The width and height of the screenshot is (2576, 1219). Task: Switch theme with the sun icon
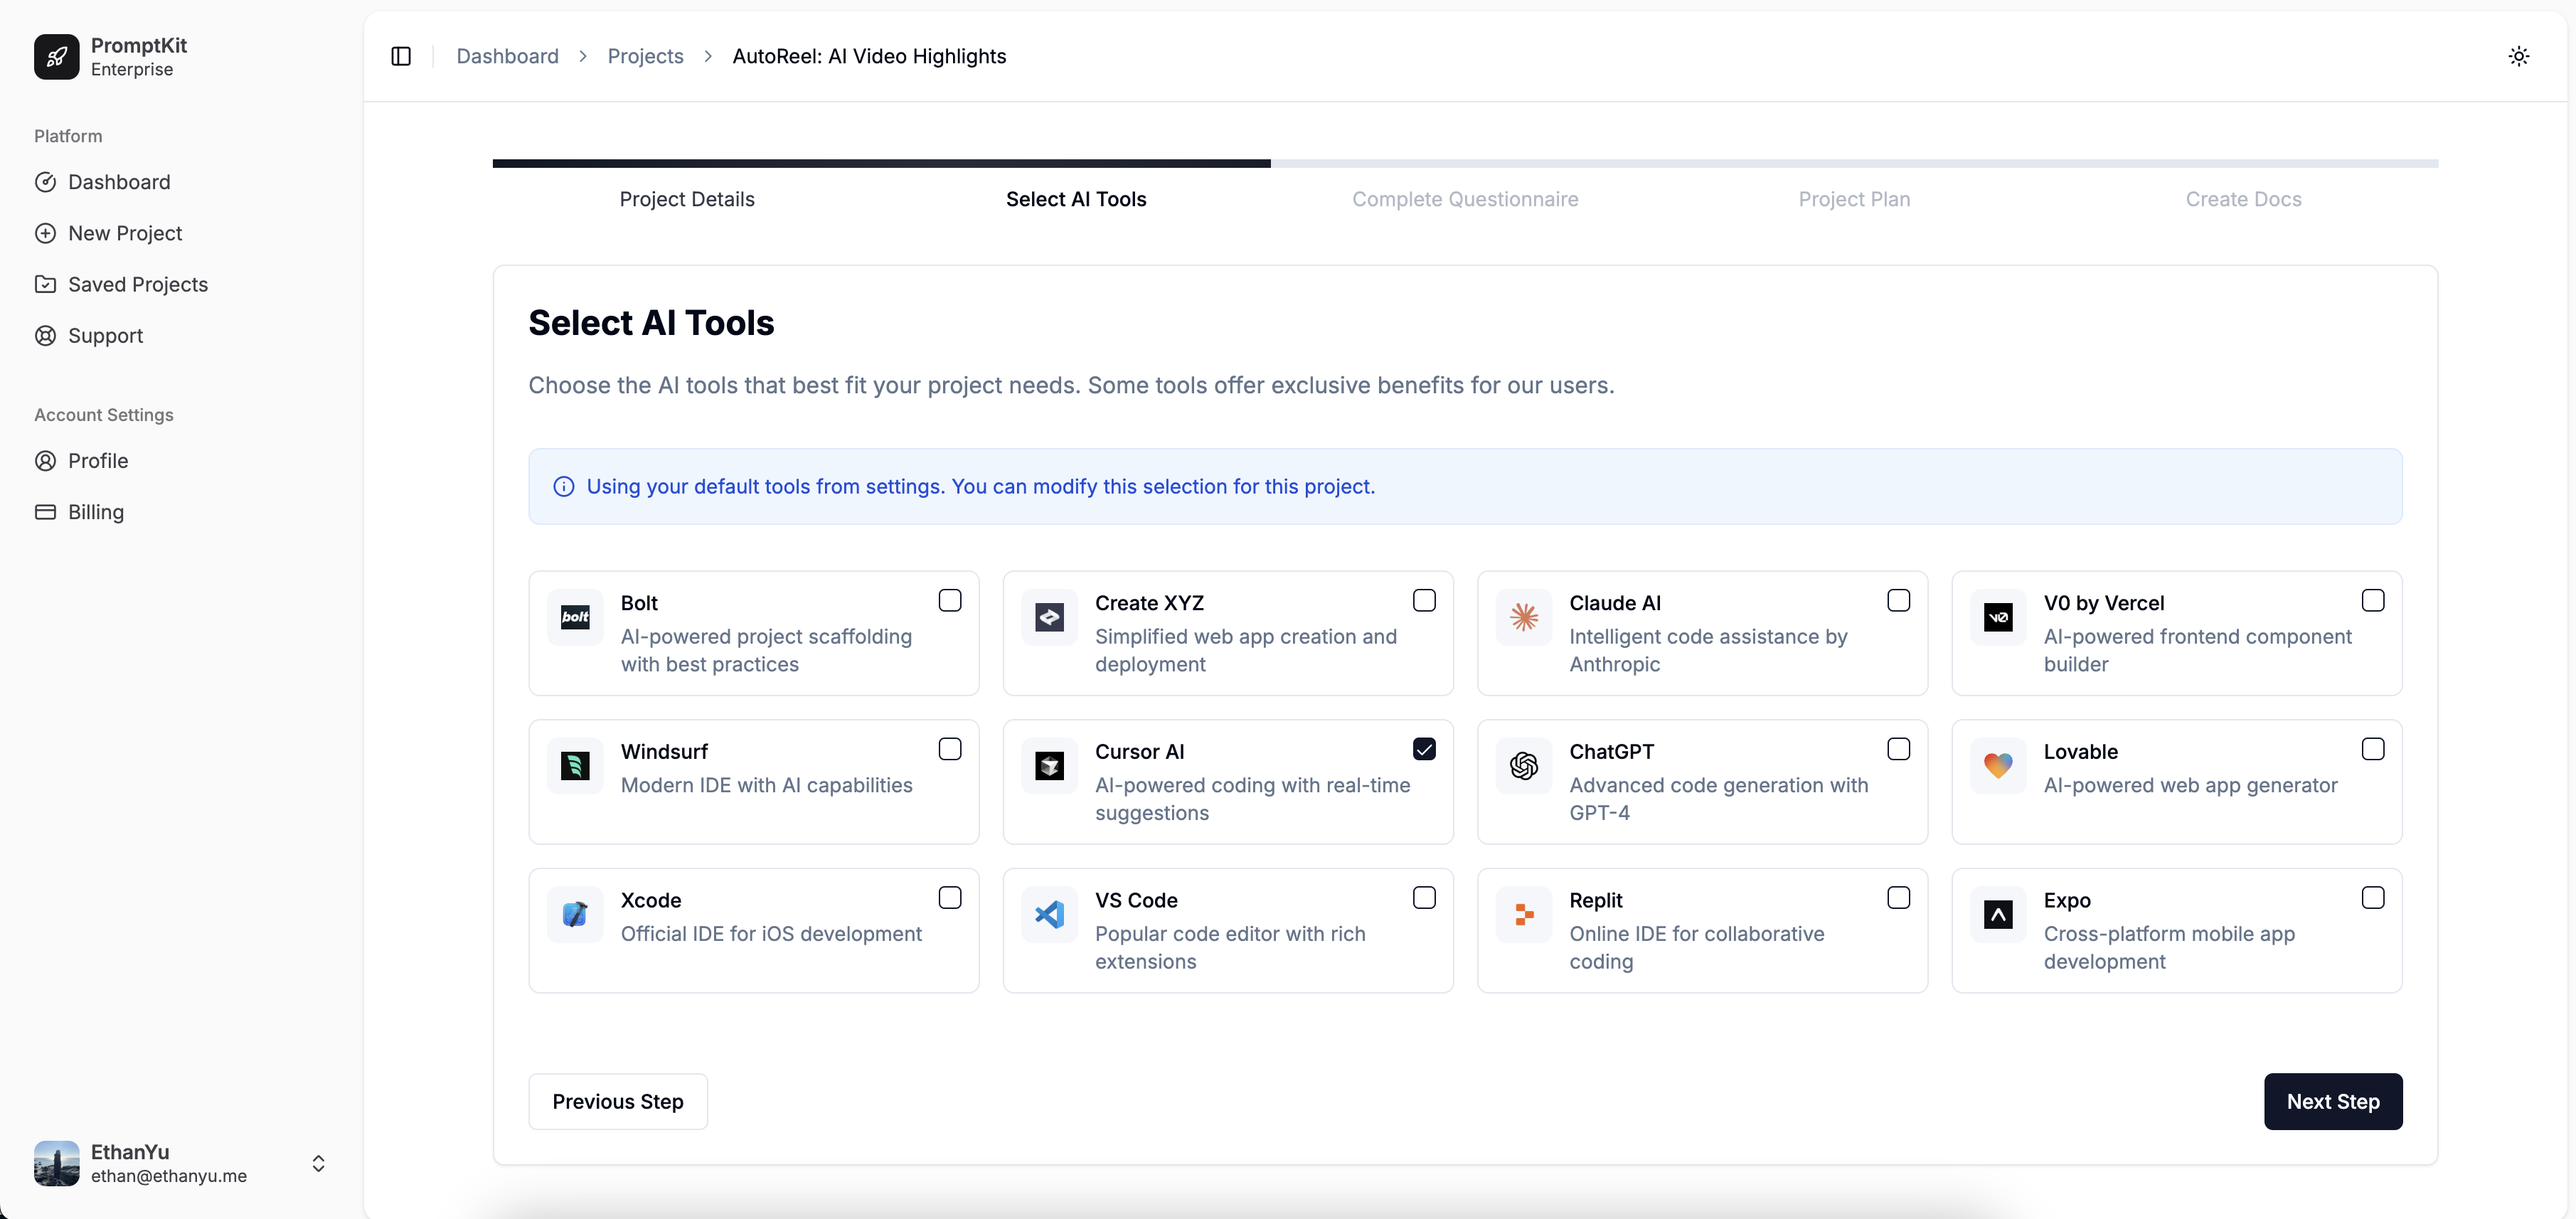[x=2518, y=56]
